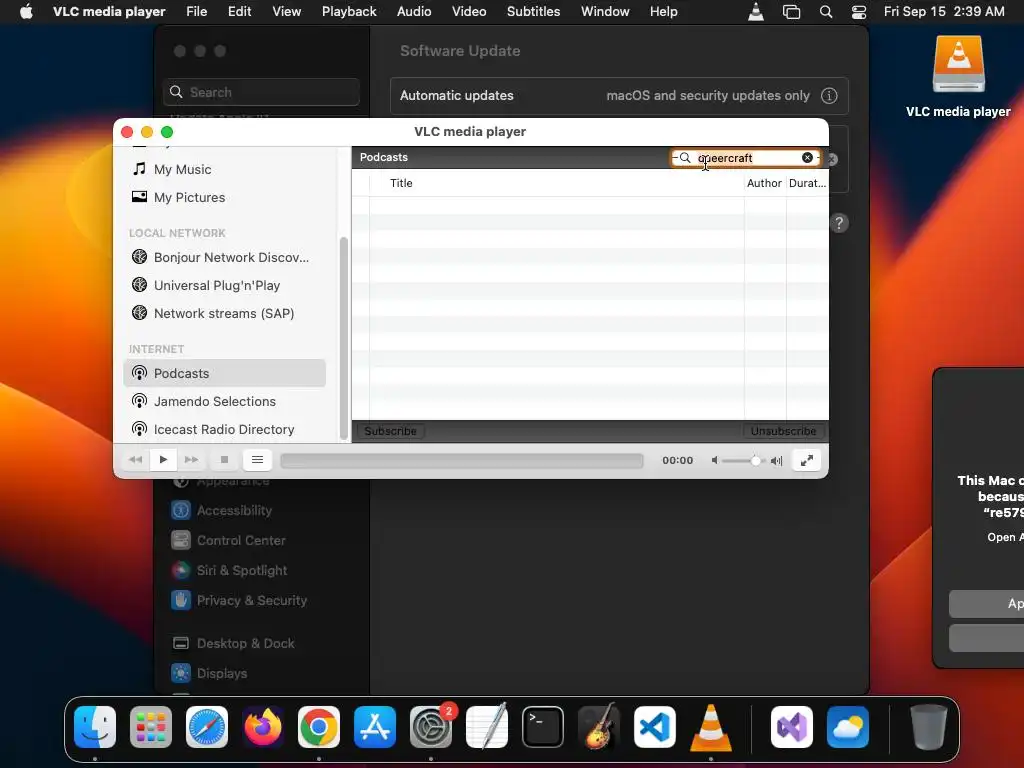Click the help question mark in Settings
Screen dimensions: 1024x768
pyautogui.click(x=839, y=223)
